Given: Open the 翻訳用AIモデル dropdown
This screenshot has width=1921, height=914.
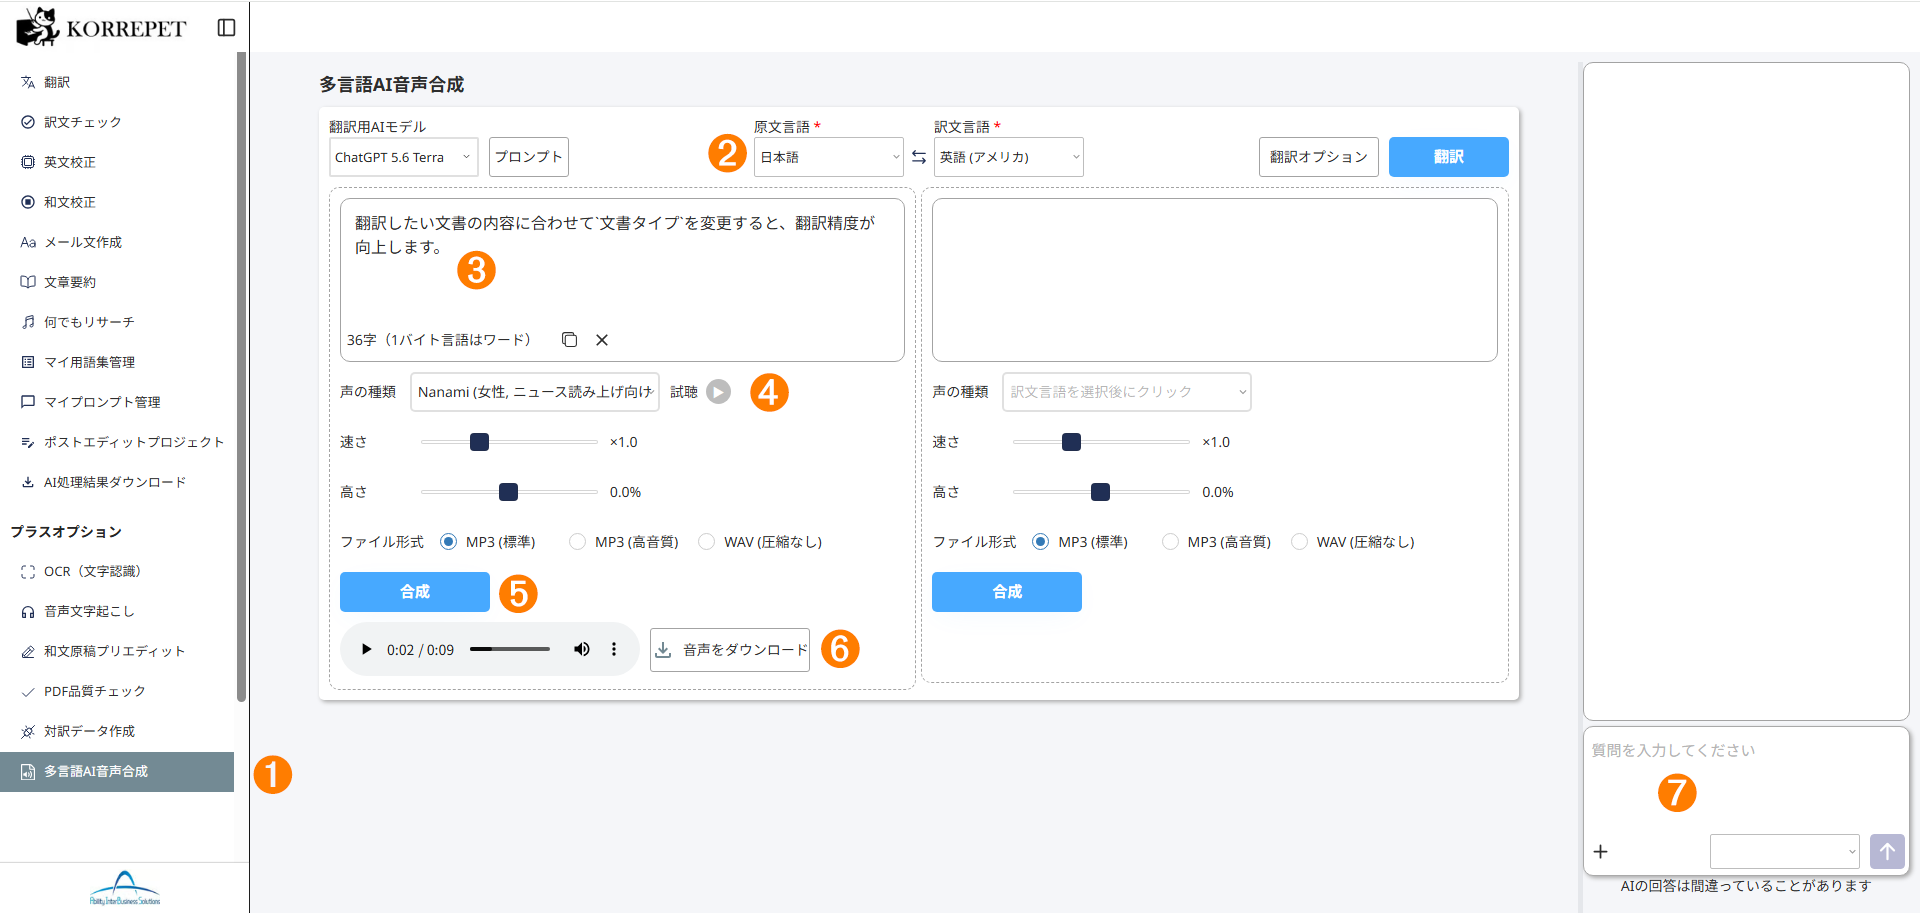Looking at the screenshot, I should 404,157.
